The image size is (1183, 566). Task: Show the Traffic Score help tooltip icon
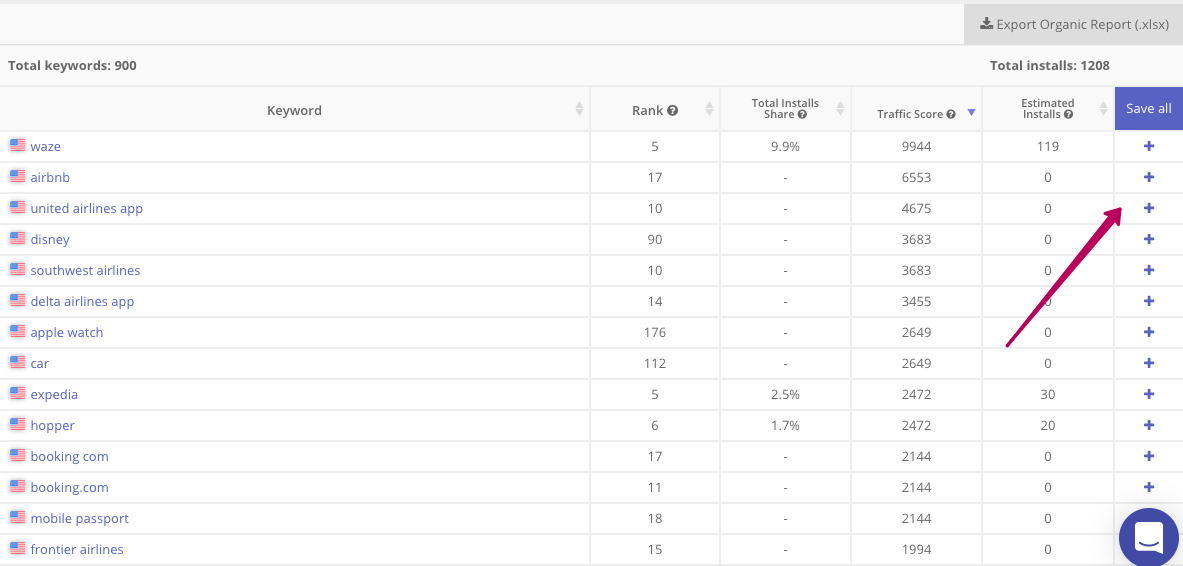(x=951, y=115)
